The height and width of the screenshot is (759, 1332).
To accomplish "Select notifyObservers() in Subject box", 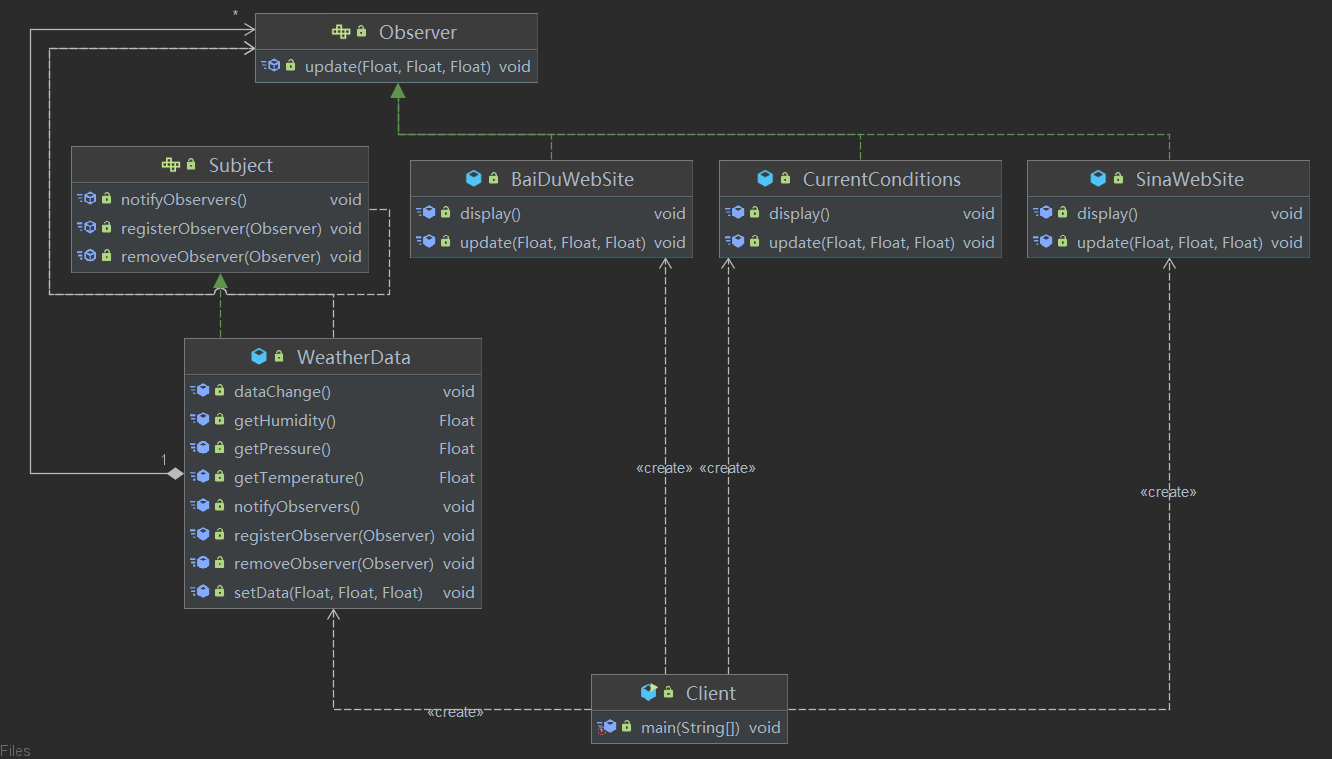I will [220, 200].
